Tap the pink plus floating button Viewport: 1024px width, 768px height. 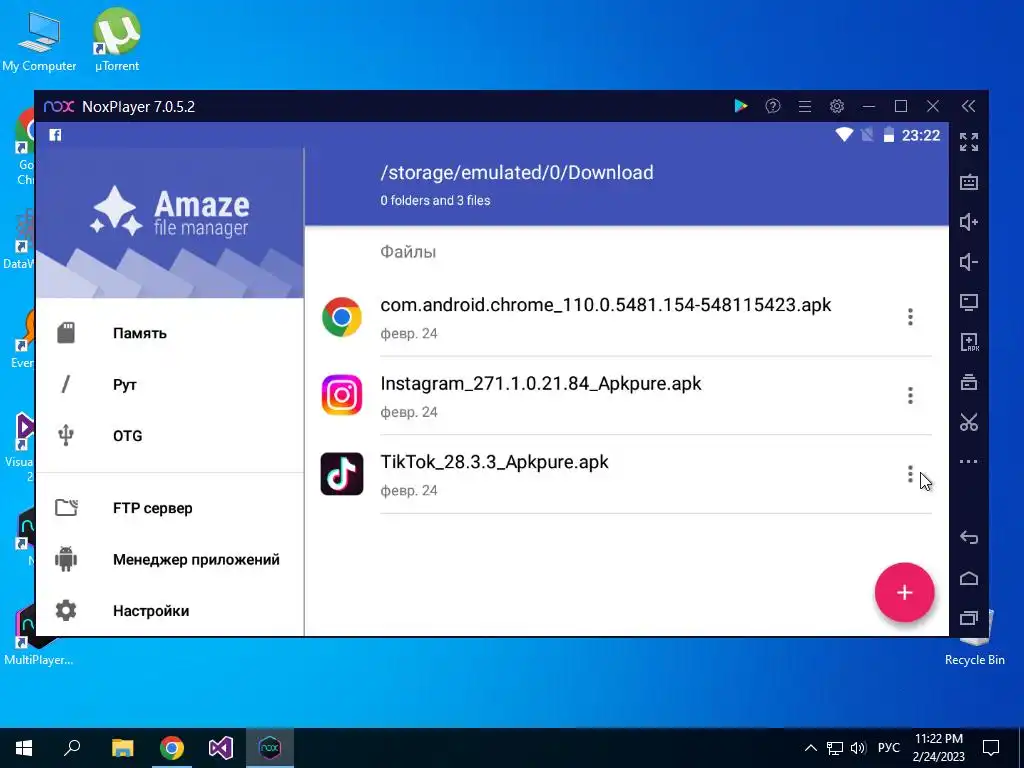[x=904, y=592]
